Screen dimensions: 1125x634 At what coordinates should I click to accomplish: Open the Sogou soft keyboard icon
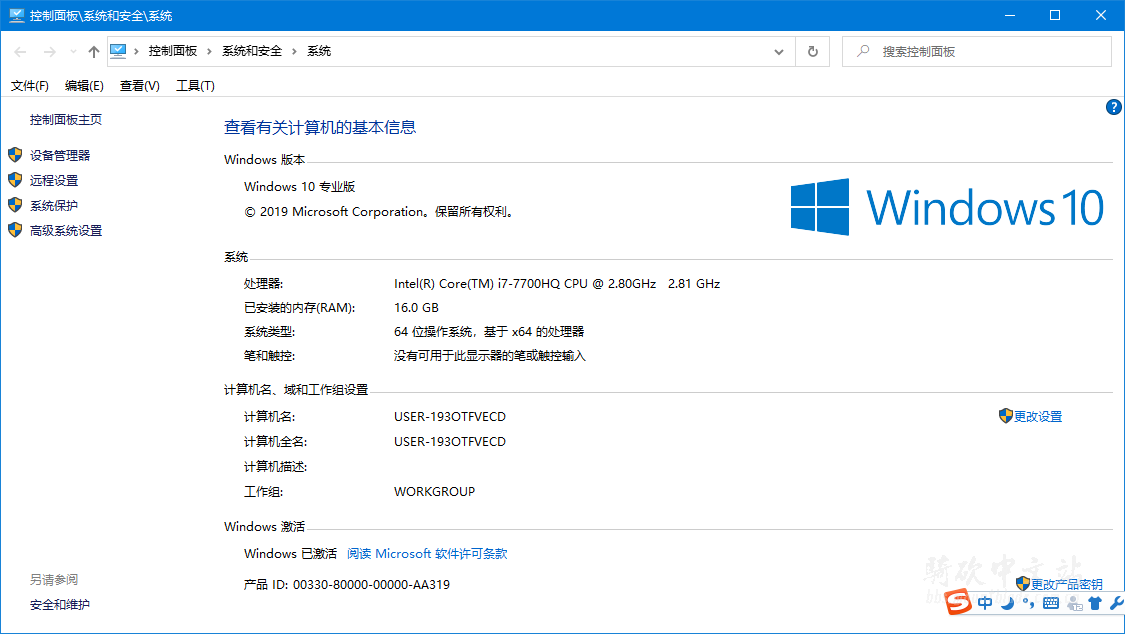coord(1051,603)
